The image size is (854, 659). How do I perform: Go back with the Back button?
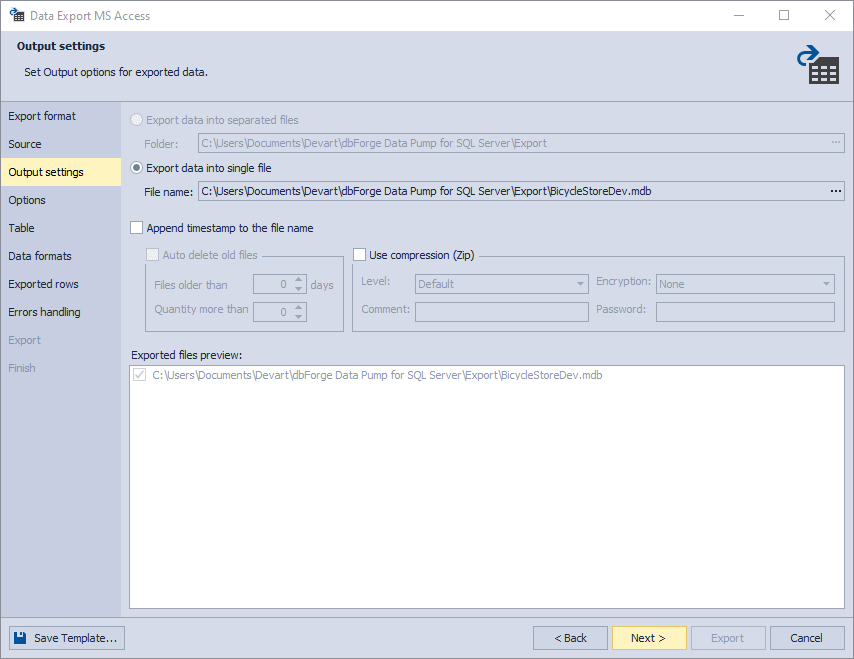[570, 638]
